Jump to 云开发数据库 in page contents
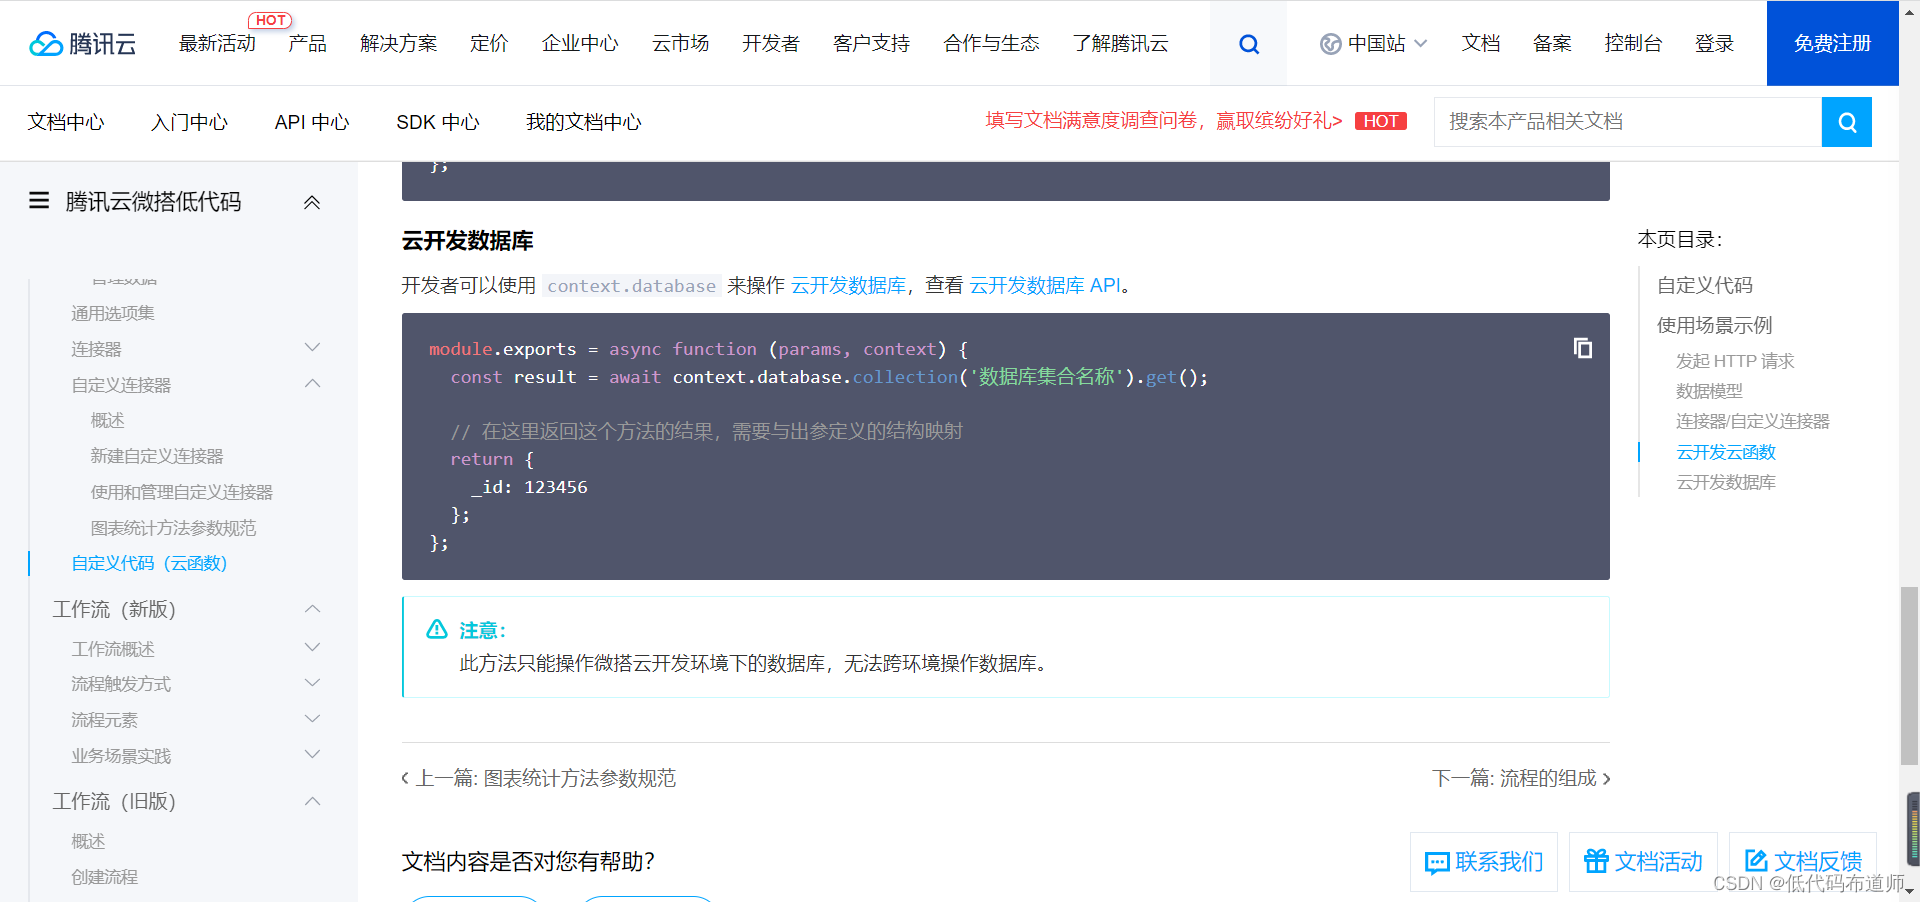1920x902 pixels. pyautogui.click(x=1726, y=482)
